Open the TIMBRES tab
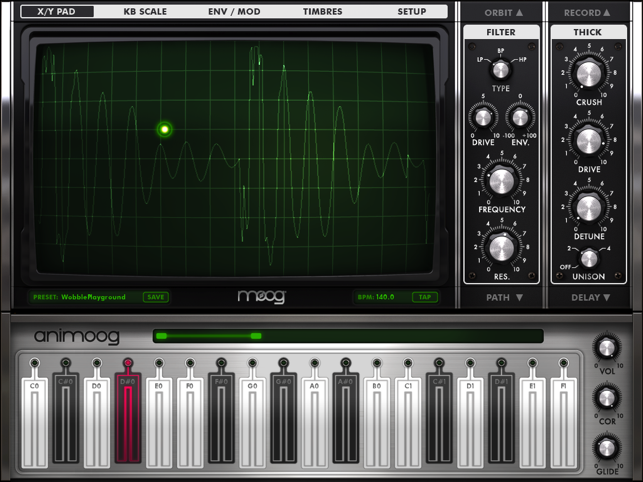 tap(322, 12)
